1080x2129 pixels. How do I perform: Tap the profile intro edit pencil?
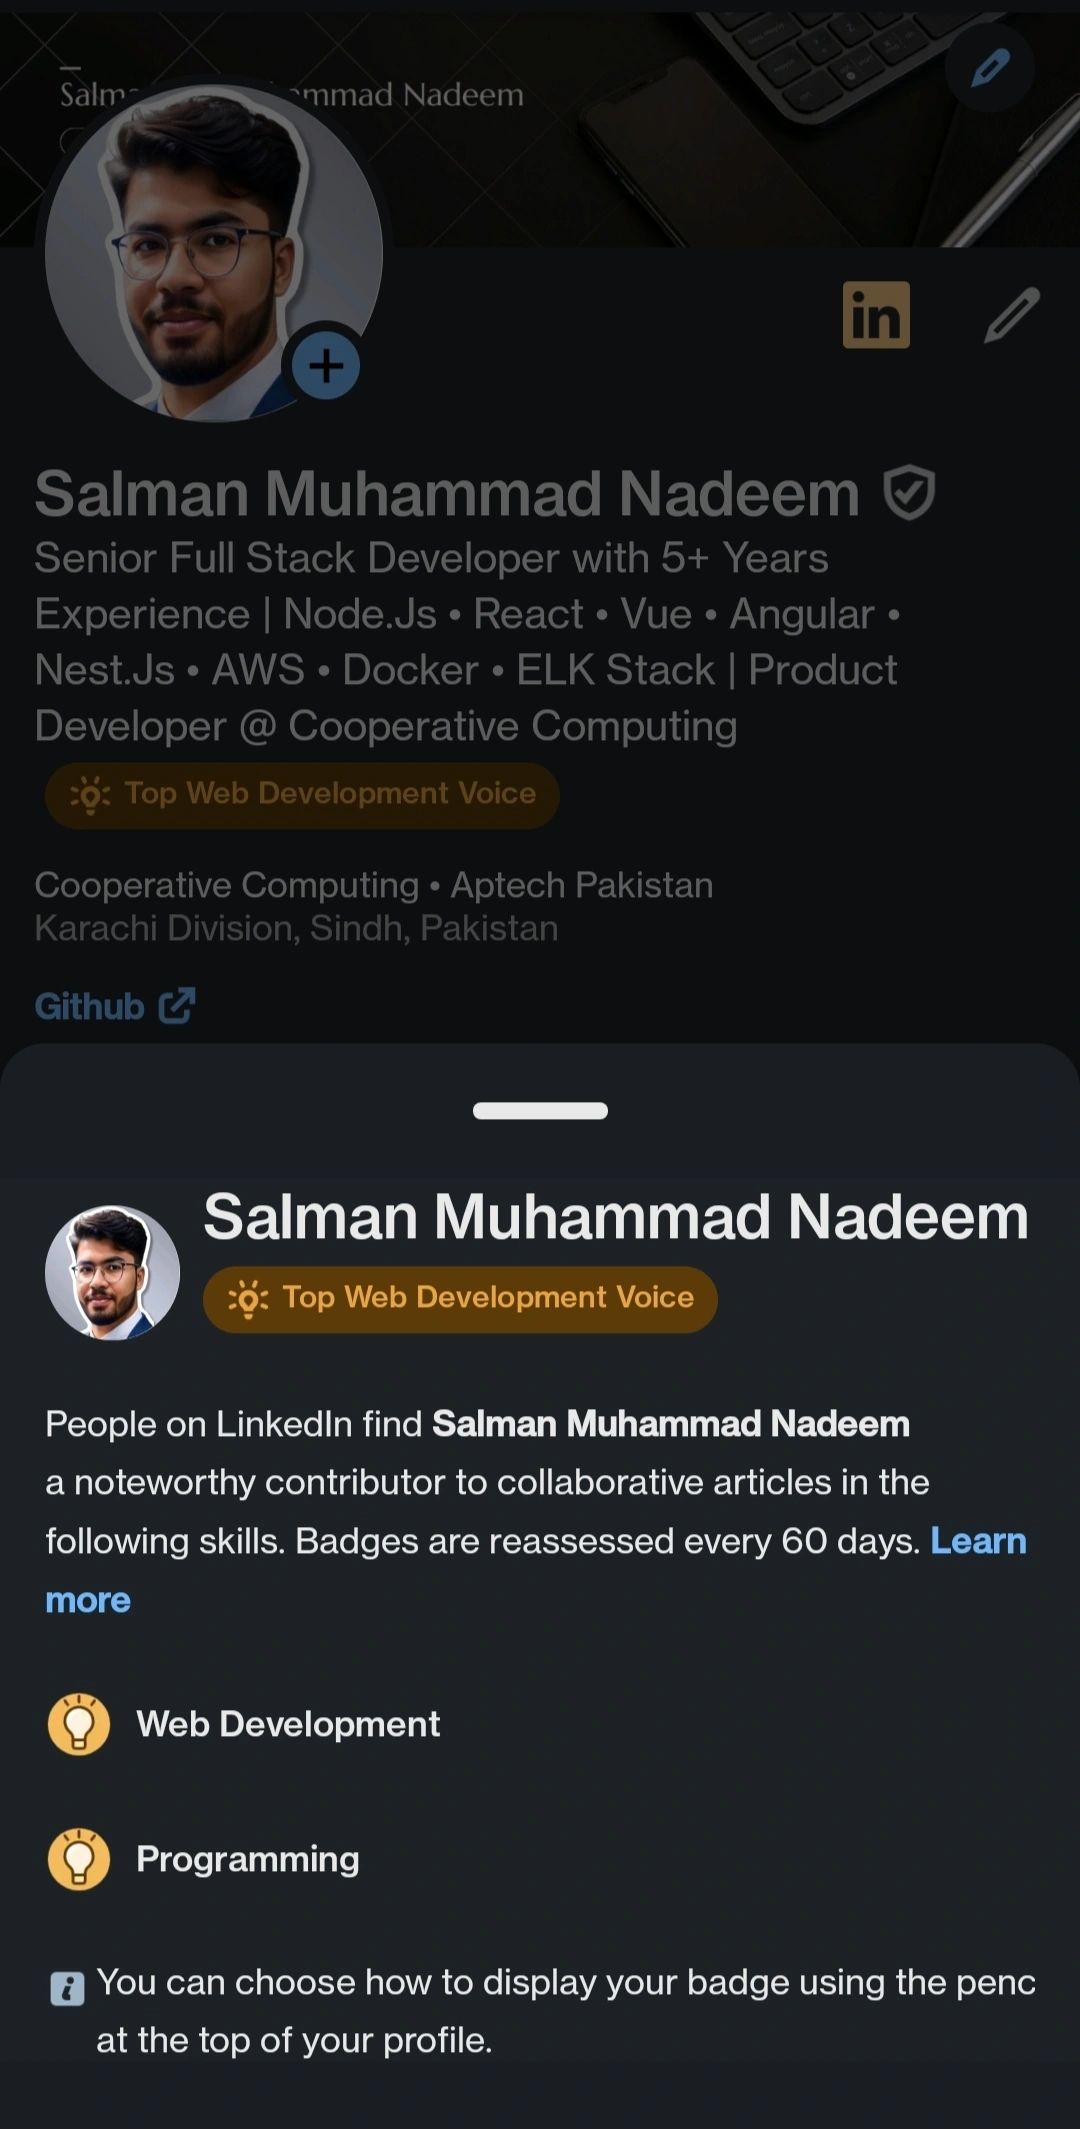[1011, 316]
